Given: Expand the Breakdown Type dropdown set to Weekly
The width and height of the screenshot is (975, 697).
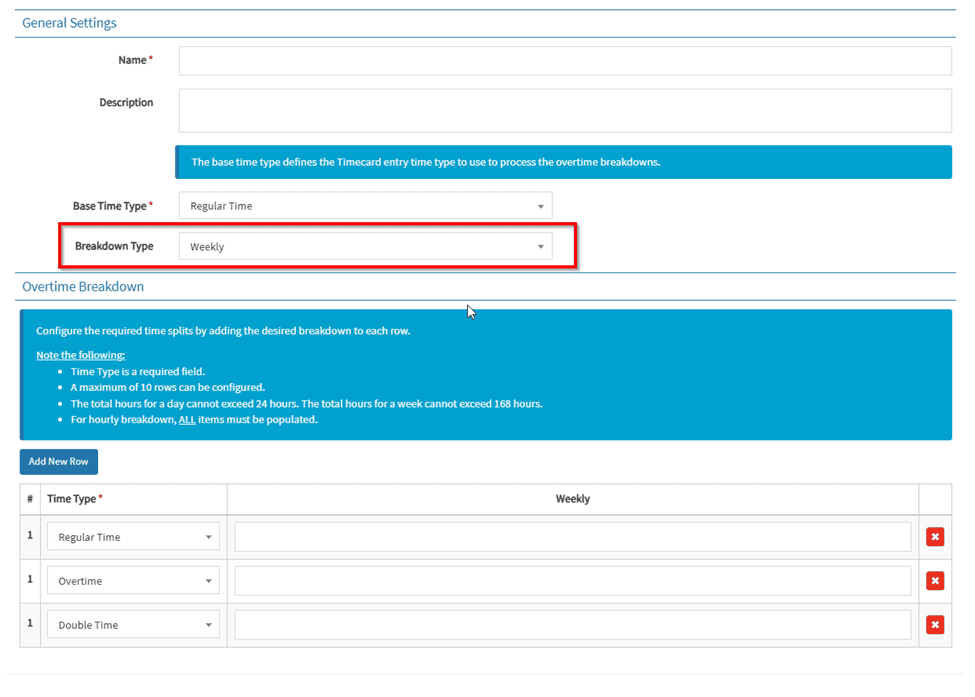Looking at the screenshot, I should pyautogui.click(x=365, y=247).
